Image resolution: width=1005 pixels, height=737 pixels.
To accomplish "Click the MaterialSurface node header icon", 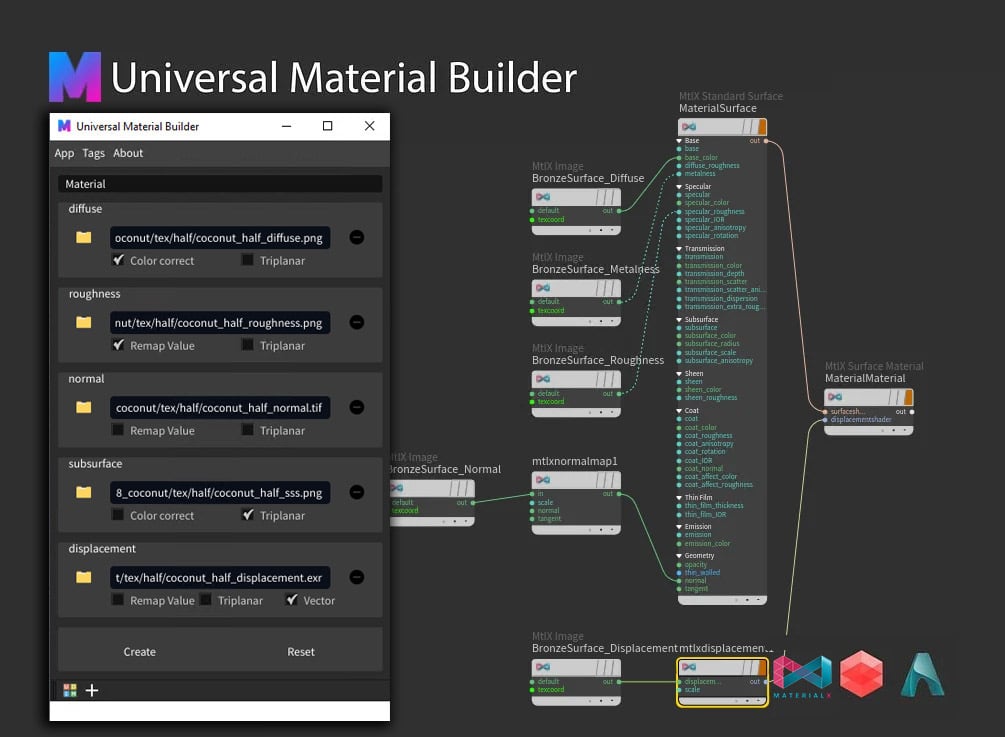I will click(689, 127).
